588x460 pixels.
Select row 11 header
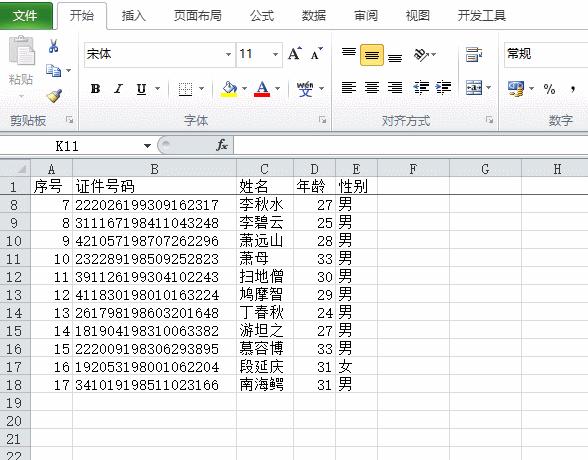click(14, 259)
